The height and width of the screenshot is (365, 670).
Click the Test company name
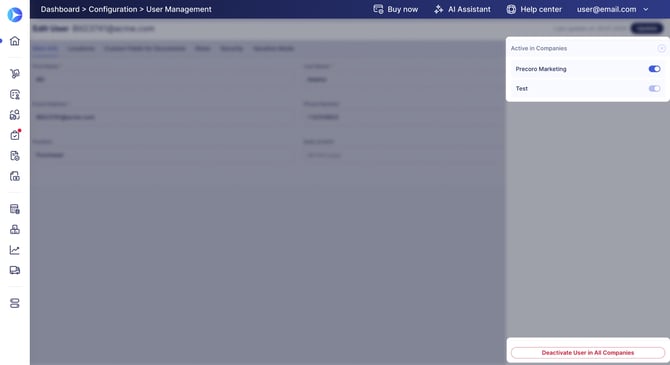pyautogui.click(x=522, y=88)
